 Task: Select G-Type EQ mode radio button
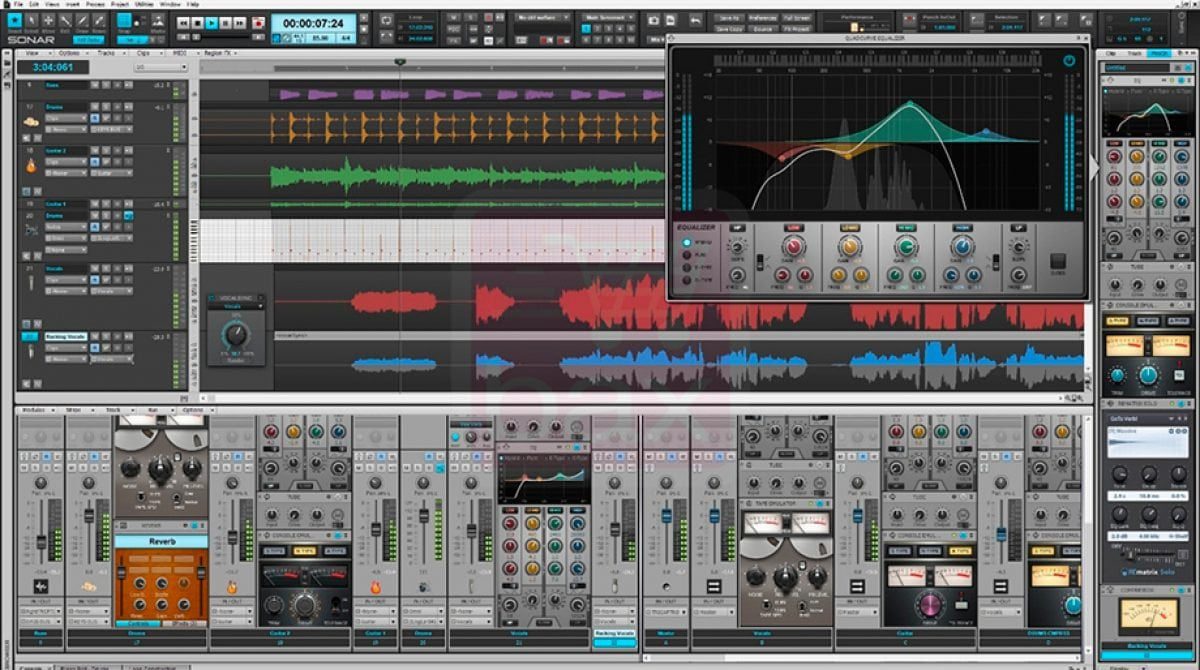click(x=687, y=280)
